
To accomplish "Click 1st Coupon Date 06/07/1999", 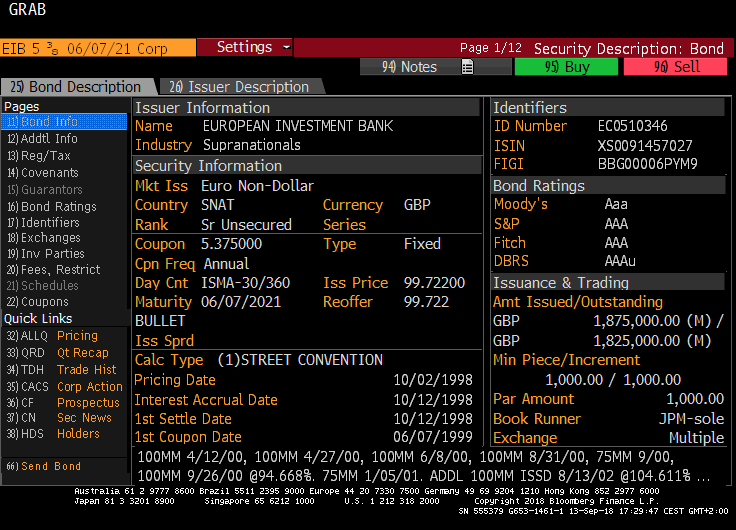I will (433, 437).
